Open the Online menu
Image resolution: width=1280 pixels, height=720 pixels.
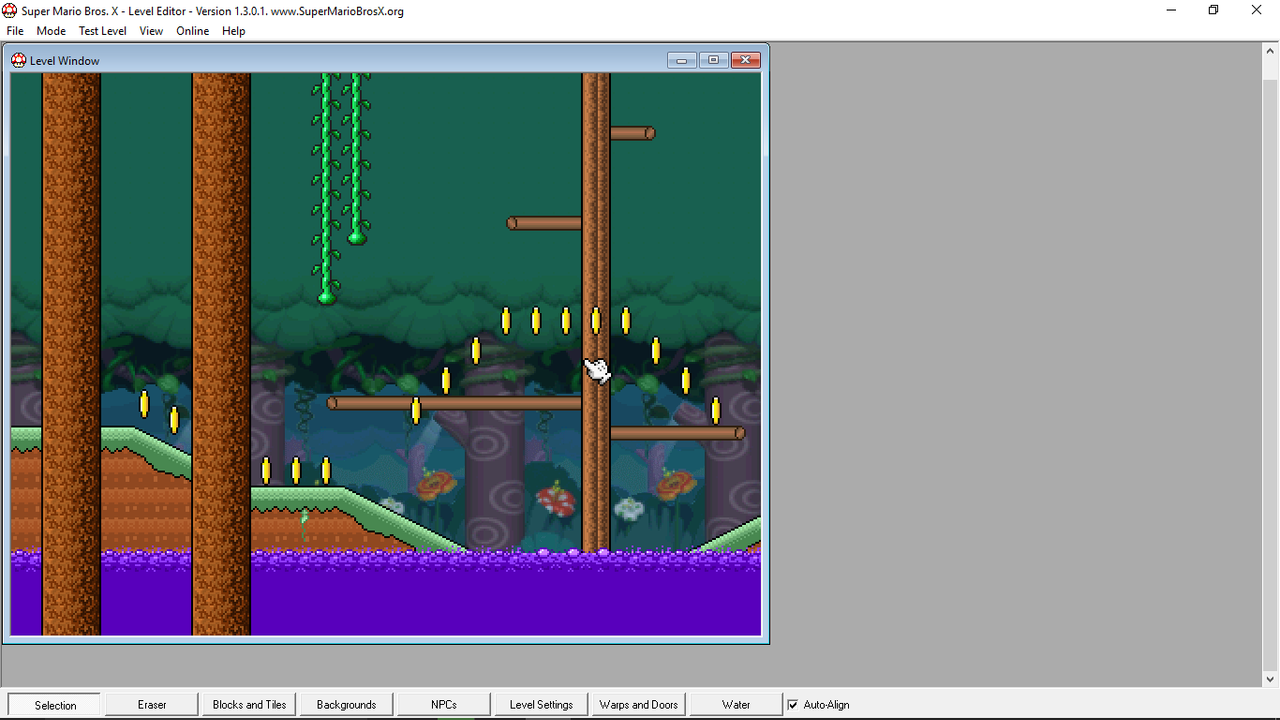192,31
